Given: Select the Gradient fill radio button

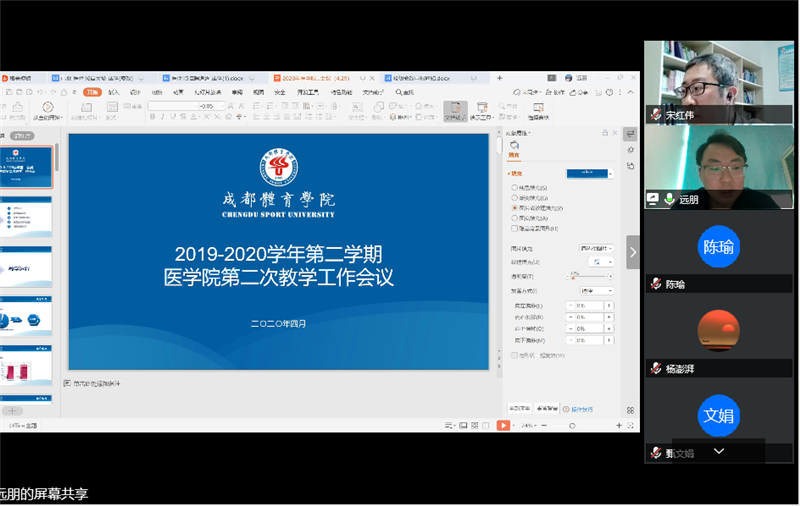Looking at the screenshot, I should point(514,198).
